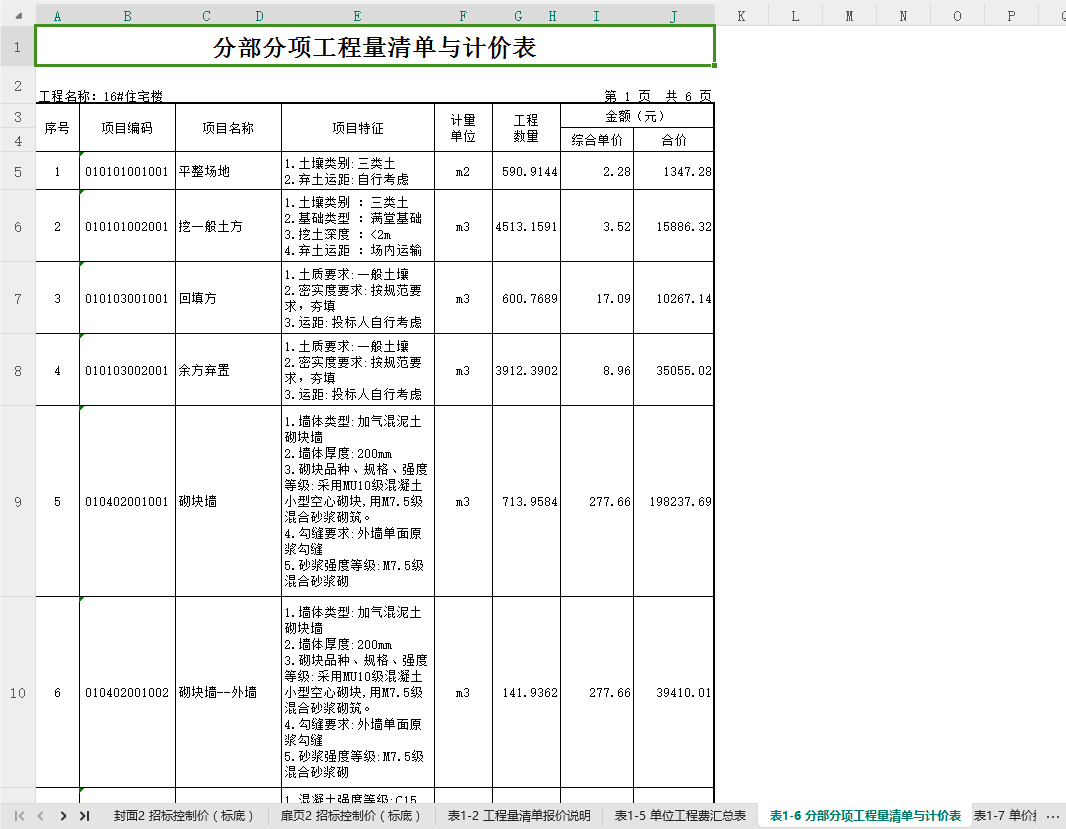This screenshot has height=829, width=1066.
Task: Click the 工程名称: 16#住宅楼 cell
Action: click(x=101, y=96)
